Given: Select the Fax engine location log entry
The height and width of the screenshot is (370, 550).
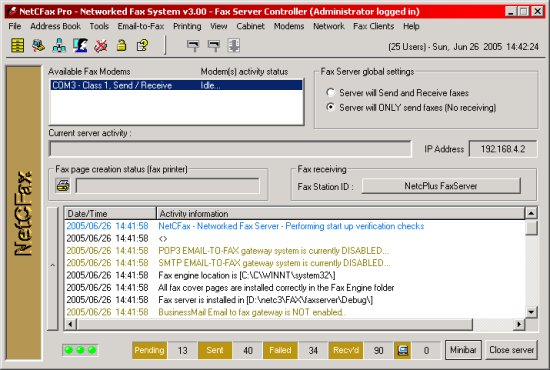Looking at the screenshot, I should point(295,275).
